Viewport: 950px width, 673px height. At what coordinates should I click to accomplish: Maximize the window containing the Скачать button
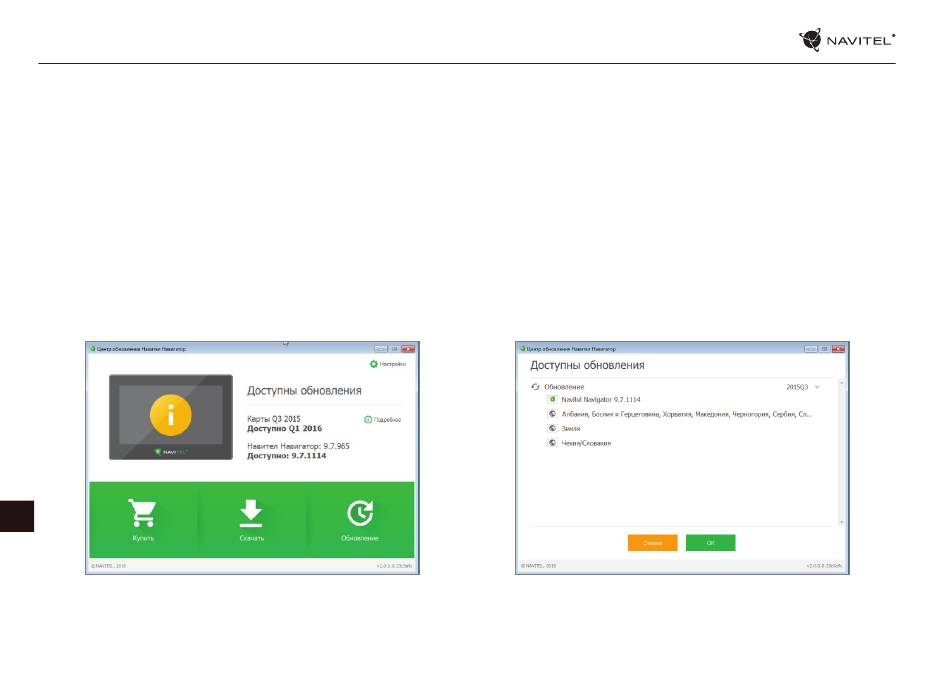(x=394, y=349)
